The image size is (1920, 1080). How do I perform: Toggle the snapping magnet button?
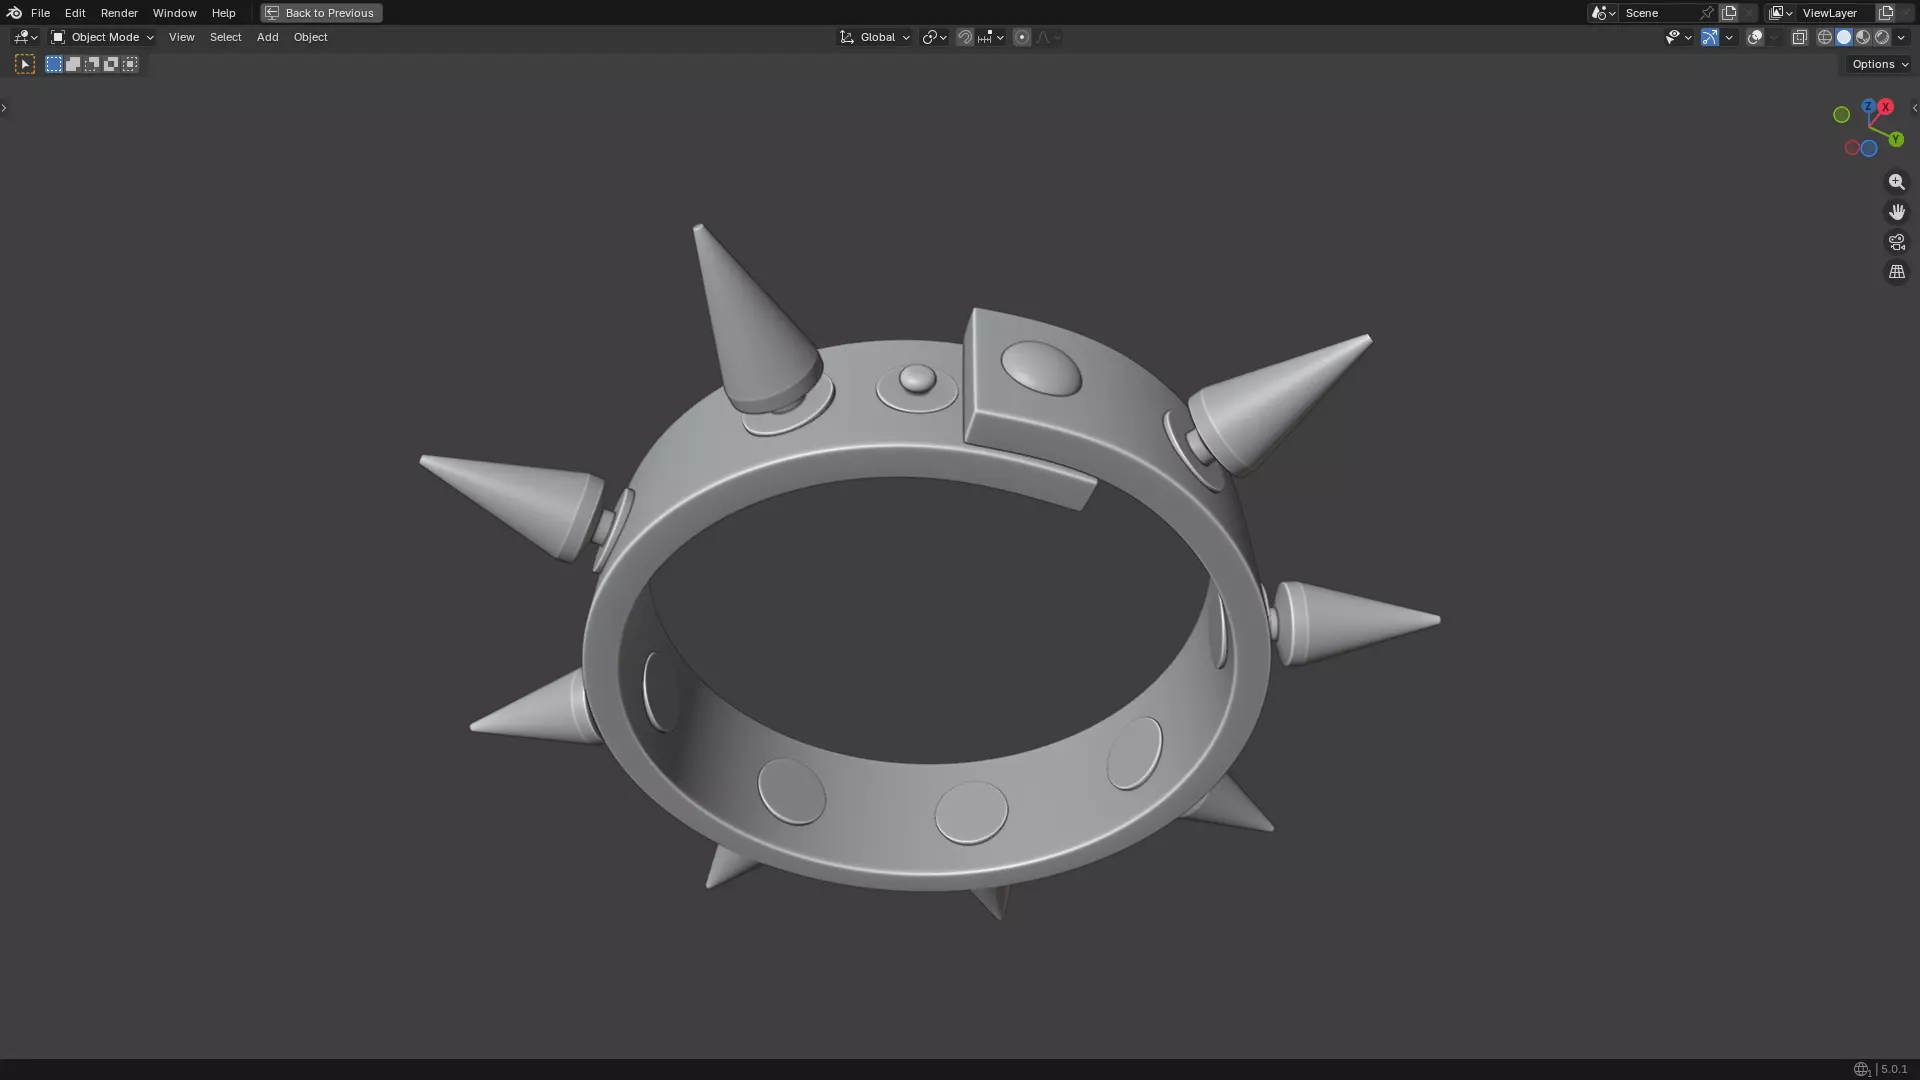pos(964,37)
